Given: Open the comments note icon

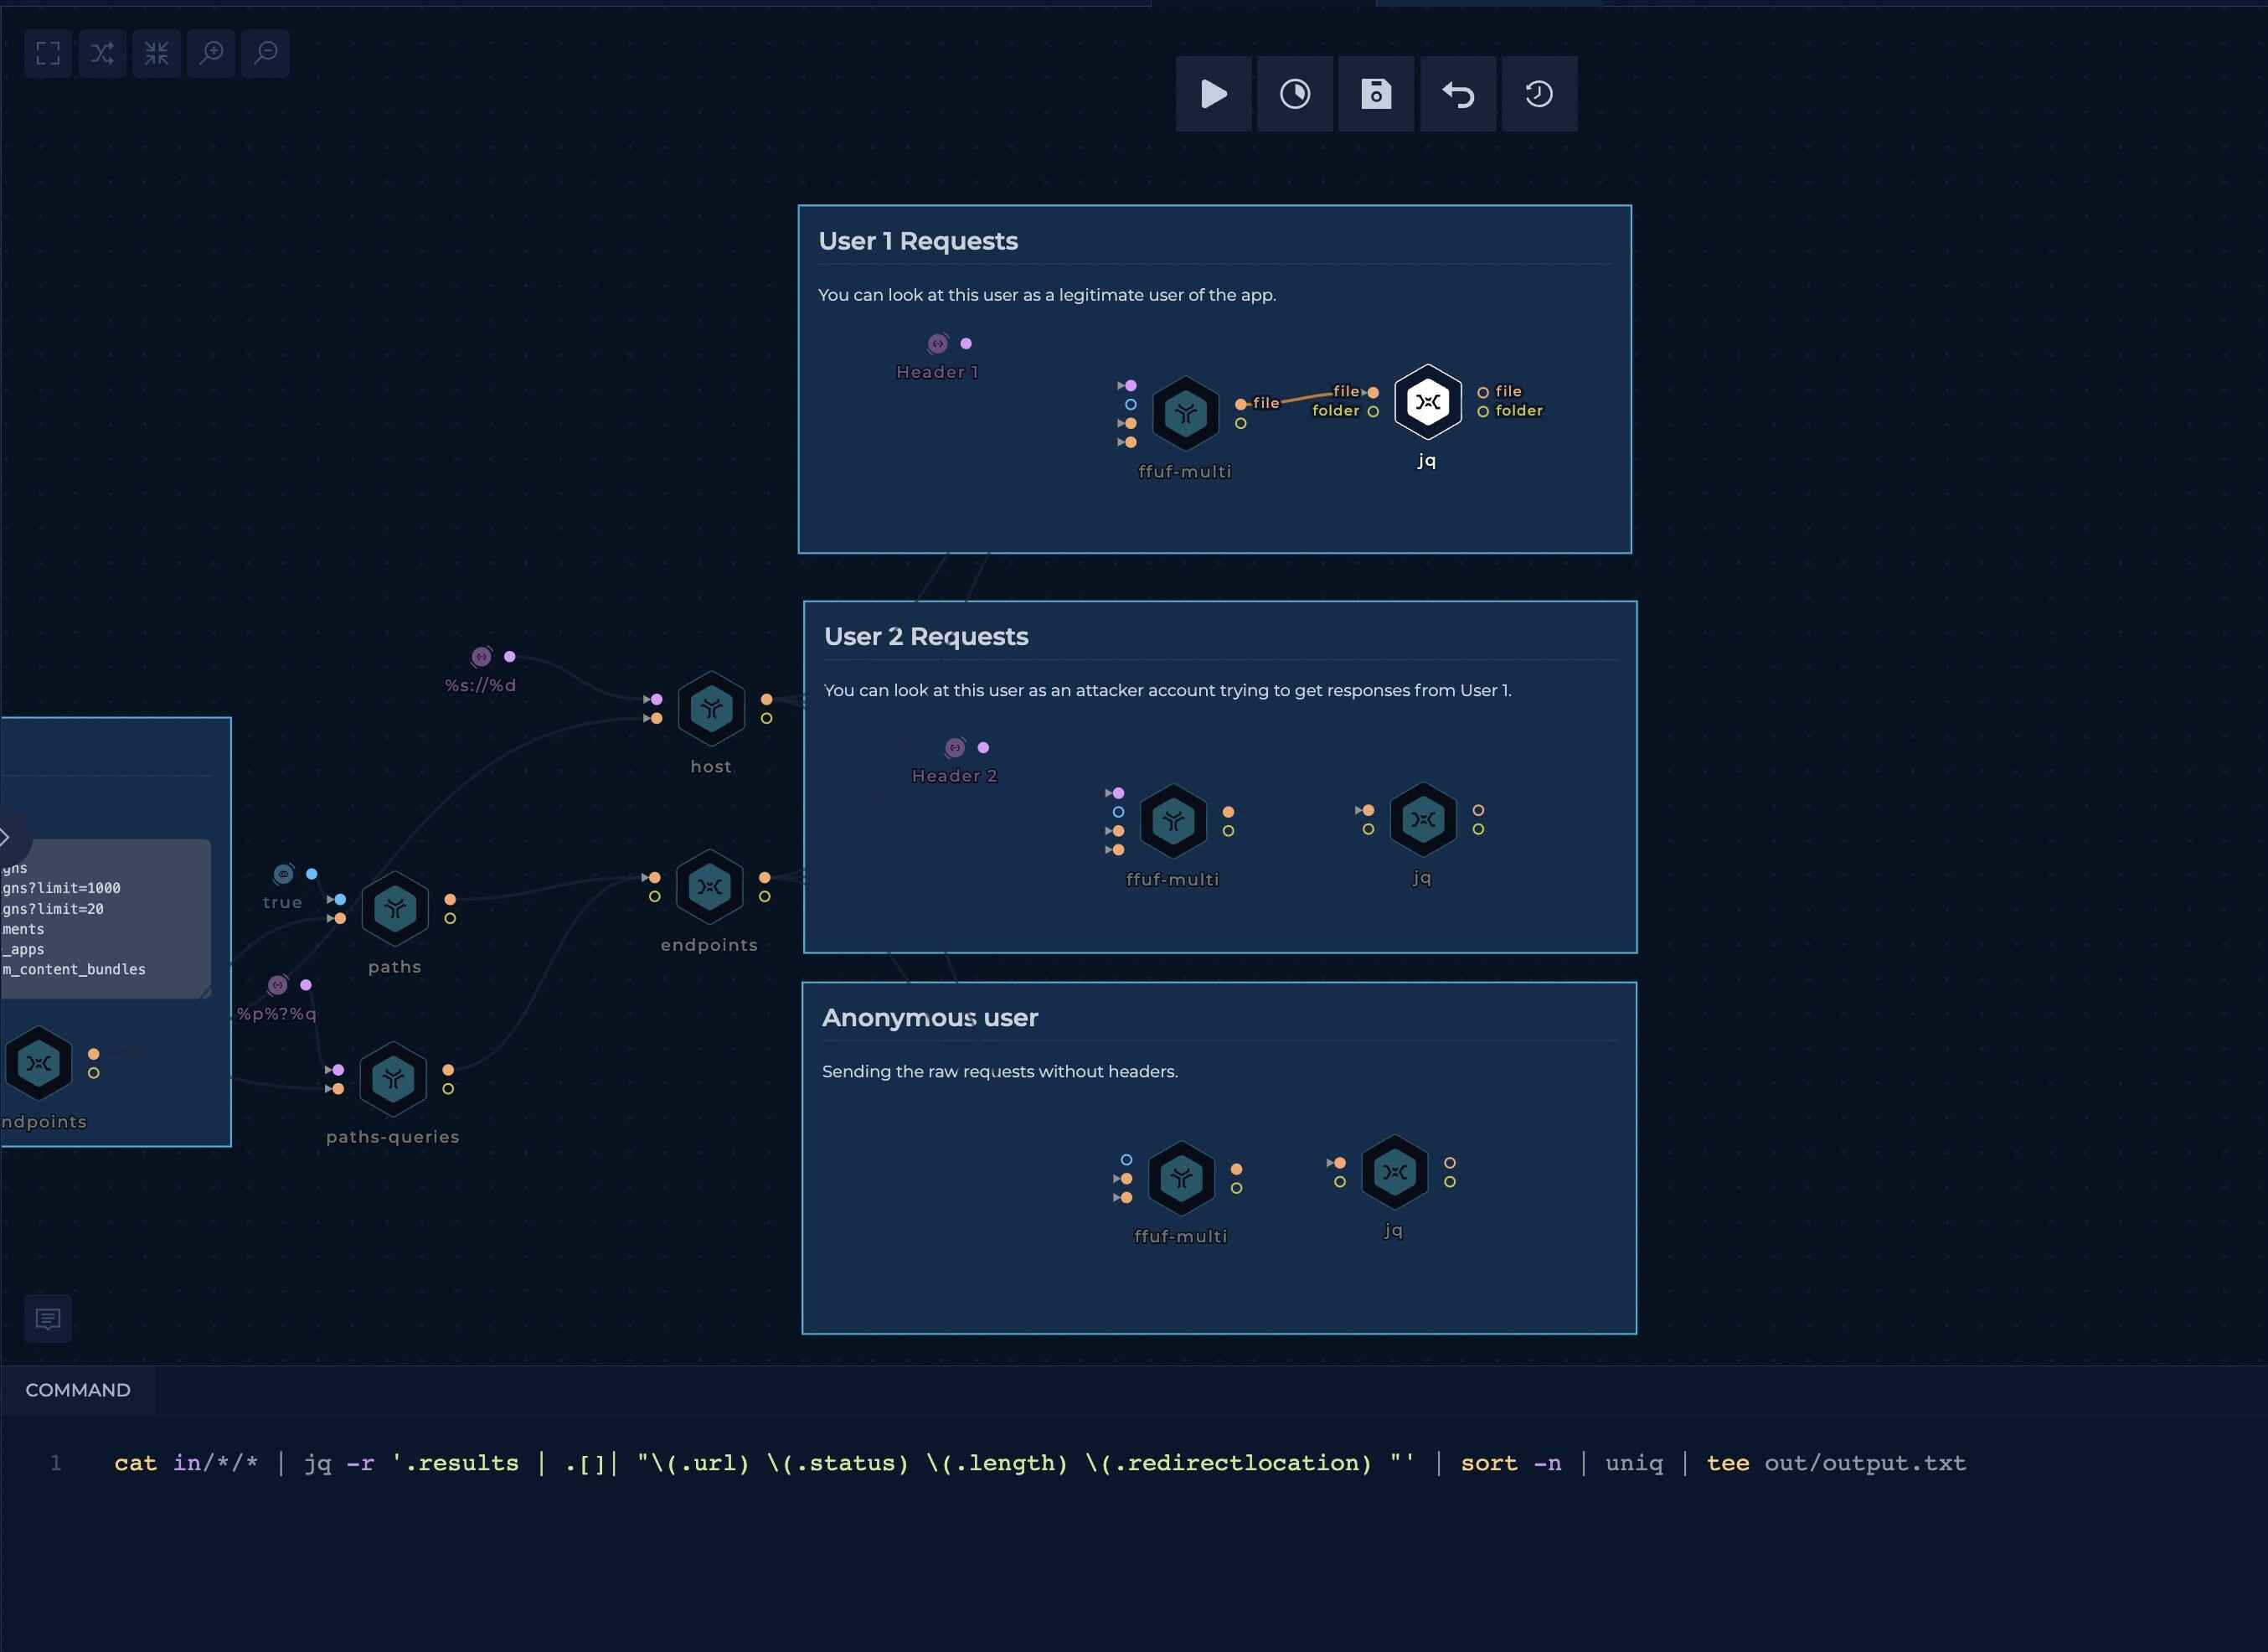Looking at the screenshot, I should point(48,1319).
